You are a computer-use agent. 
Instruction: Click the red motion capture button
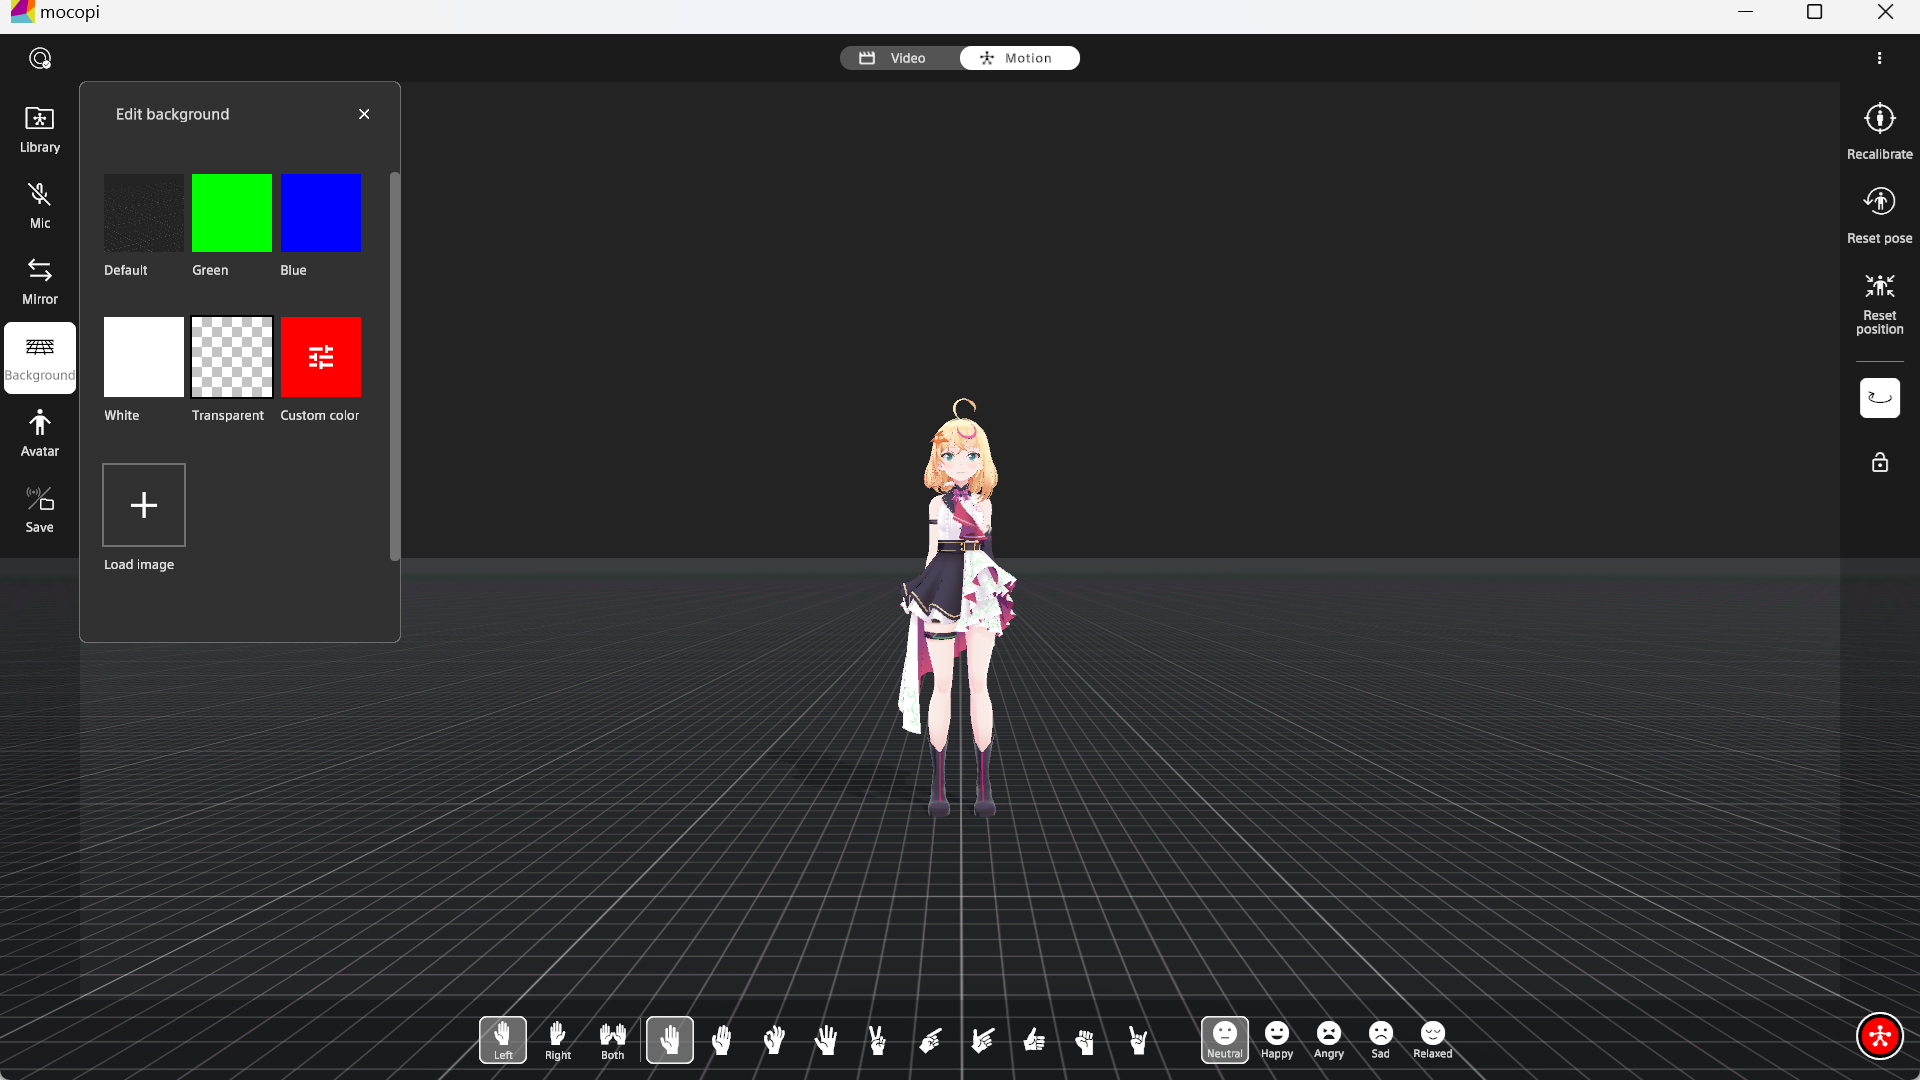[x=1879, y=1036]
